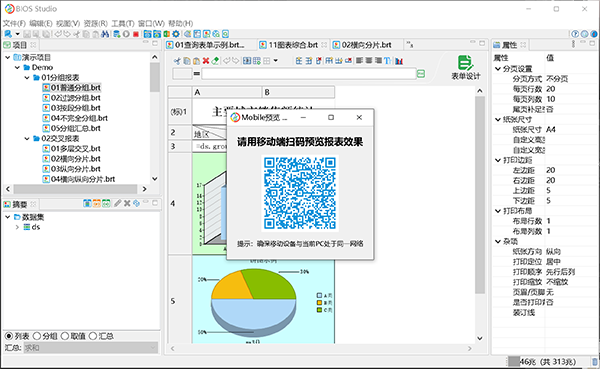Click the align right icon in report toolbar
This screenshot has width=600, height=369.
(378, 61)
